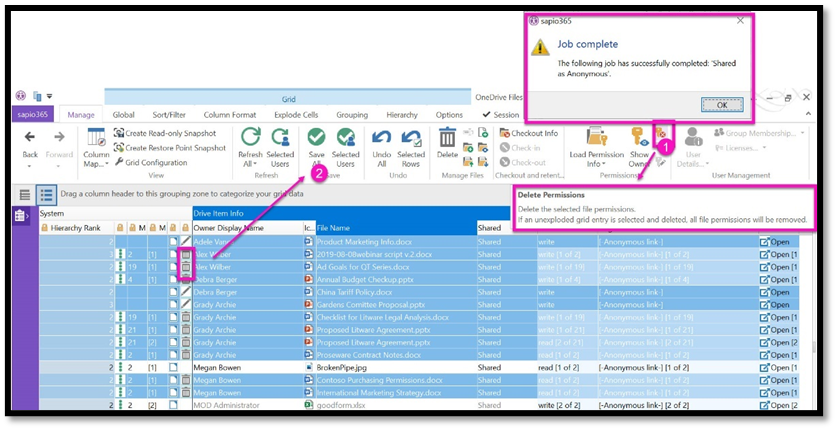Viewport: 836px width, 429px height.
Task: Open the Column Format tab
Action: (230, 115)
